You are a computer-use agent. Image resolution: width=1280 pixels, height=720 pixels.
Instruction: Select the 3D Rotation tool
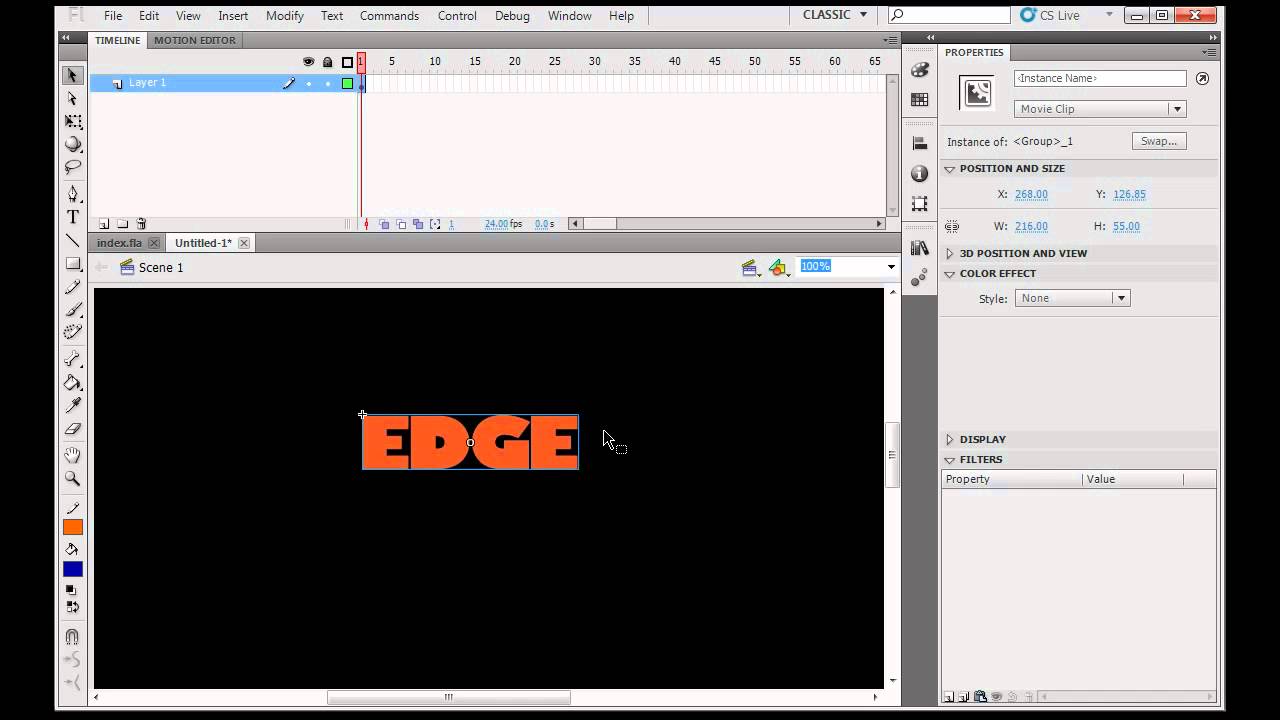point(73,144)
